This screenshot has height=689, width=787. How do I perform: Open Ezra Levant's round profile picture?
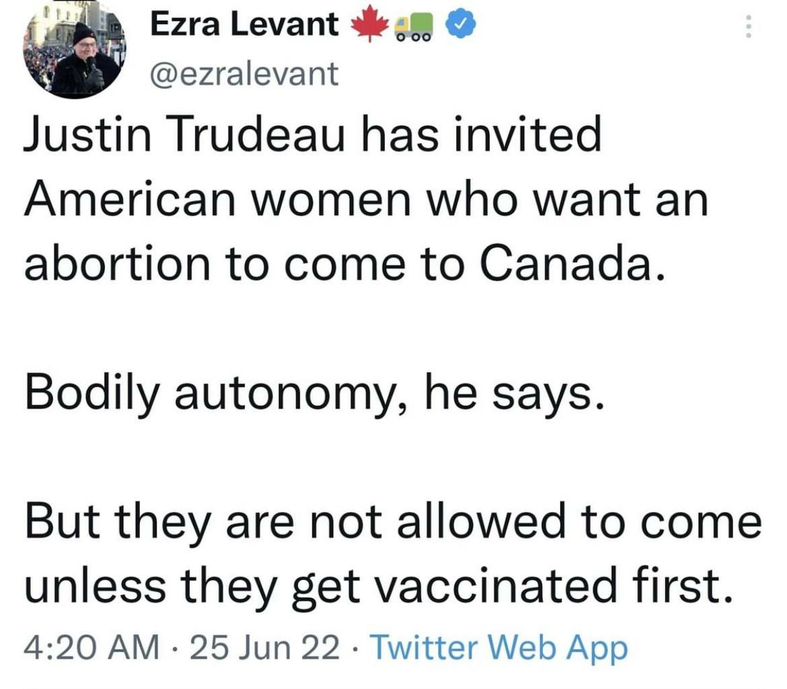[x=74, y=50]
